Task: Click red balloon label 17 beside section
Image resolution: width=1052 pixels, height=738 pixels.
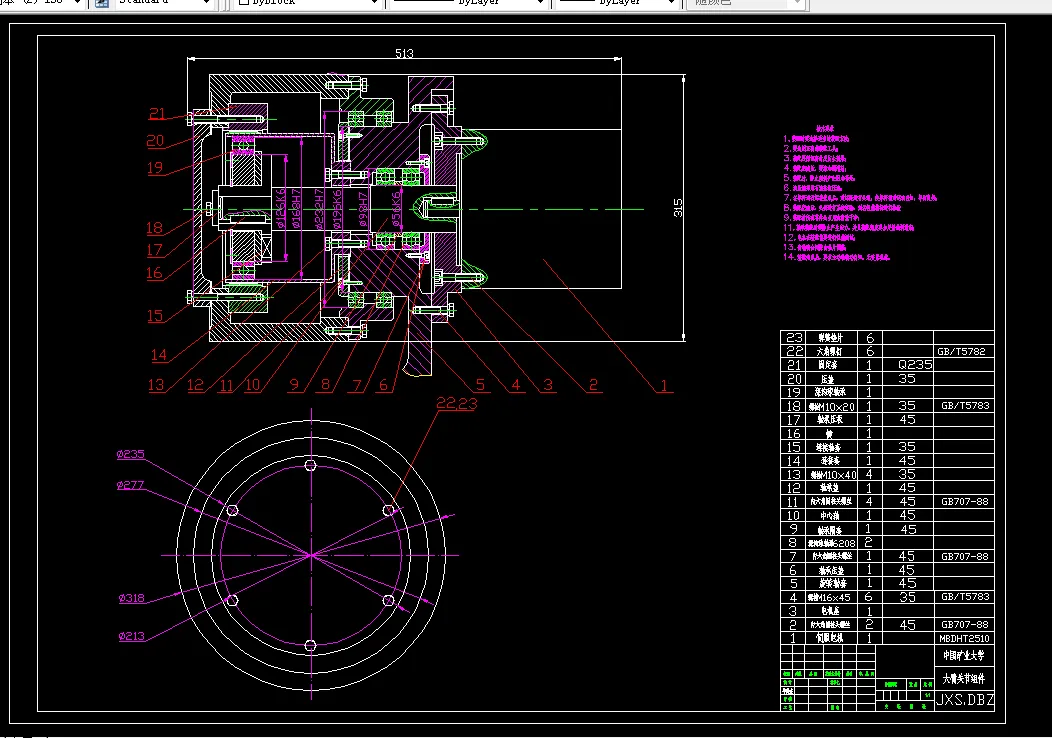Action: coord(154,250)
